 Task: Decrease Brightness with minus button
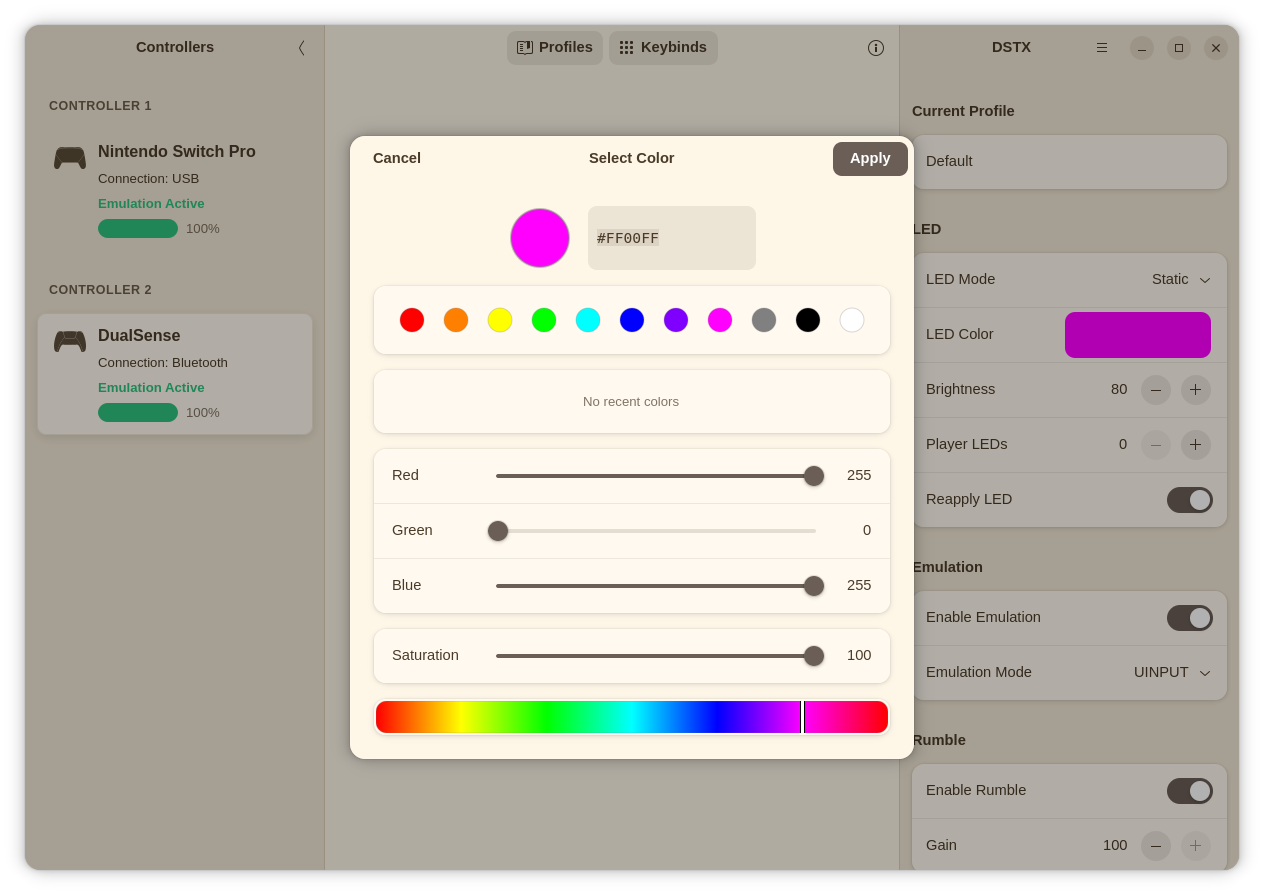(x=1156, y=390)
